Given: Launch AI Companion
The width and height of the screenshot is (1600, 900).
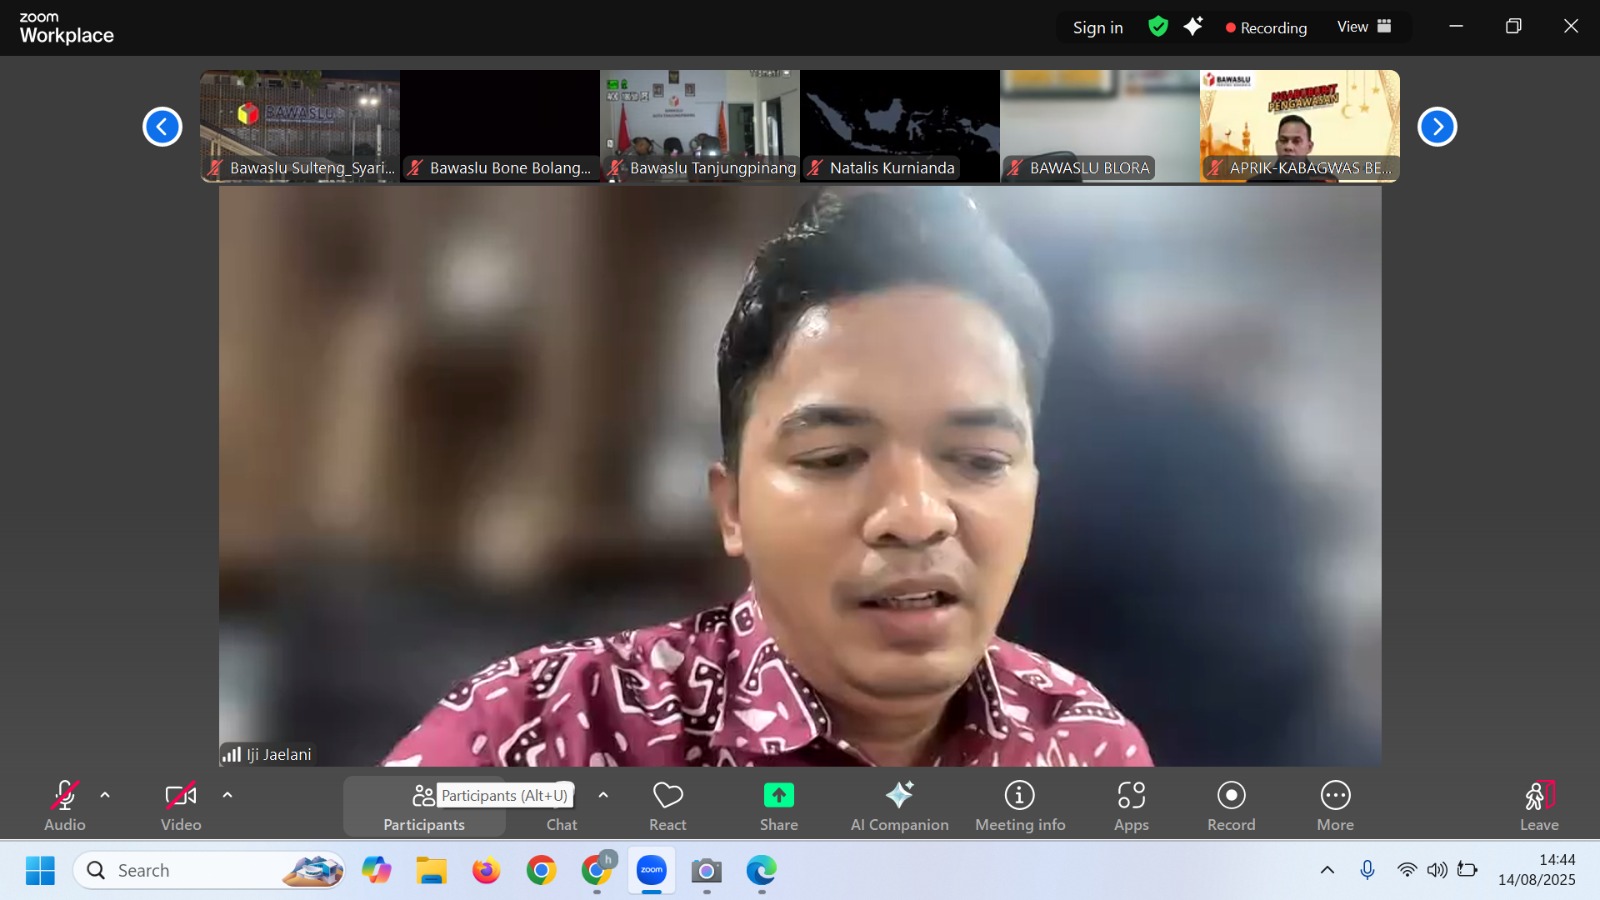Looking at the screenshot, I should [x=898, y=805].
